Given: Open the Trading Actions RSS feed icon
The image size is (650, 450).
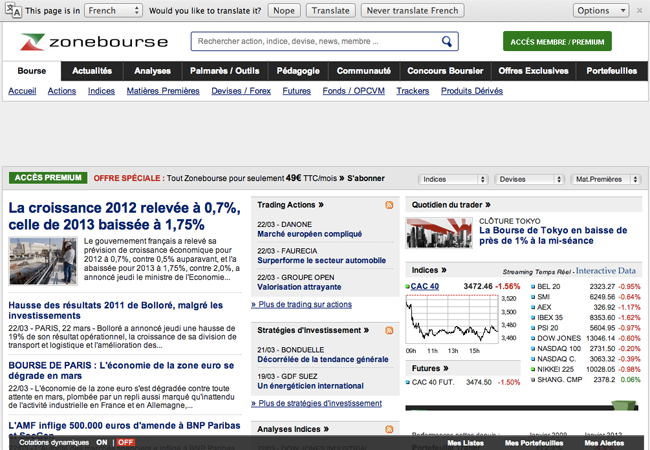Looking at the screenshot, I should [389, 205].
